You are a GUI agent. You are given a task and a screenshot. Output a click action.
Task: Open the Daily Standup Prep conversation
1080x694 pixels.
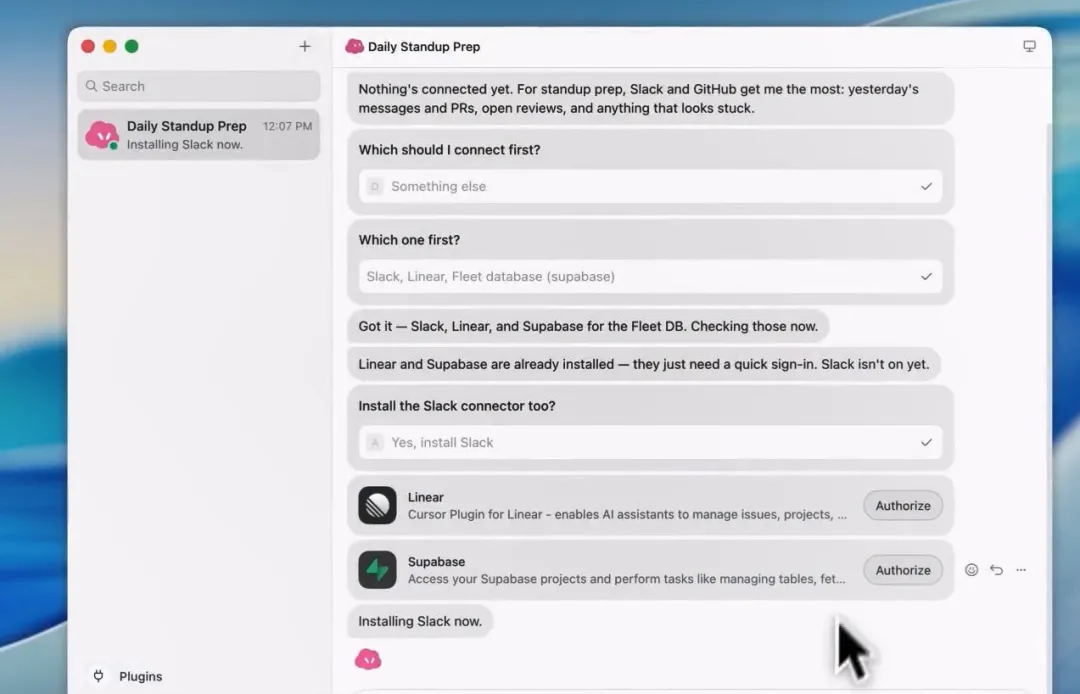tap(198, 135)
